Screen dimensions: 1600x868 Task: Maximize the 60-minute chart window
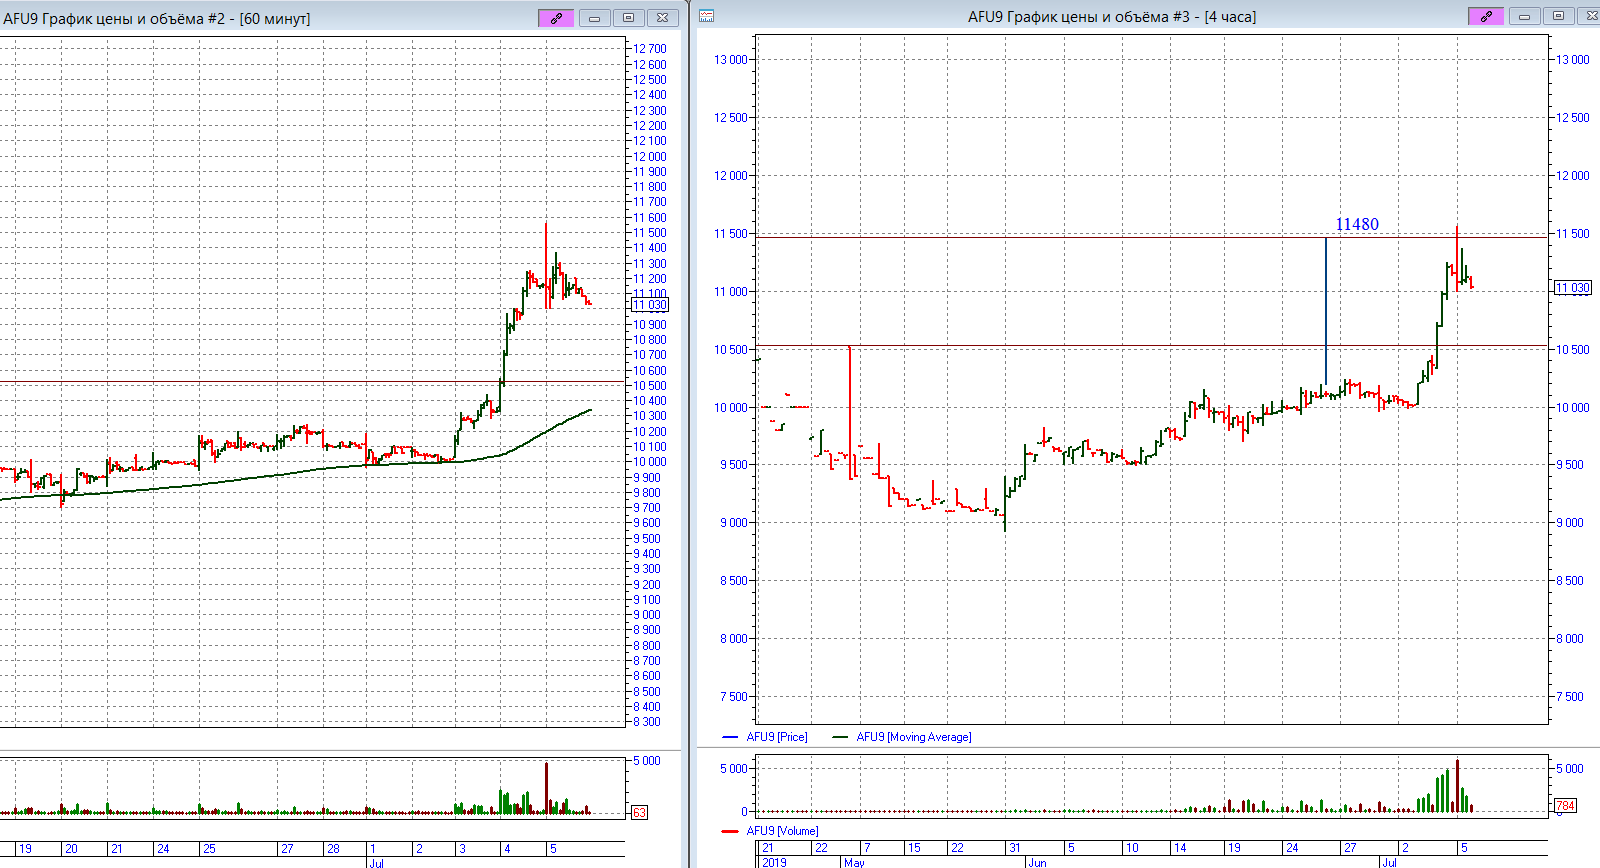[628, 18]
